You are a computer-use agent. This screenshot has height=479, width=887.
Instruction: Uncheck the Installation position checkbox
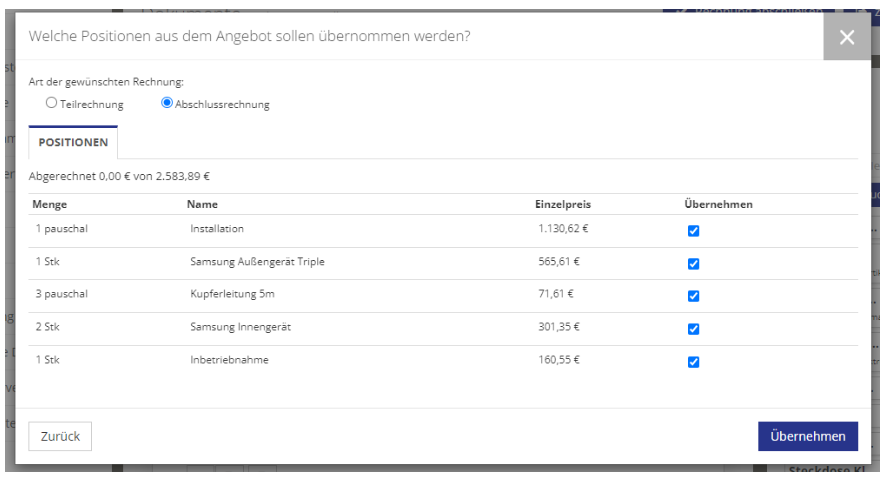[x=694, y=231]
